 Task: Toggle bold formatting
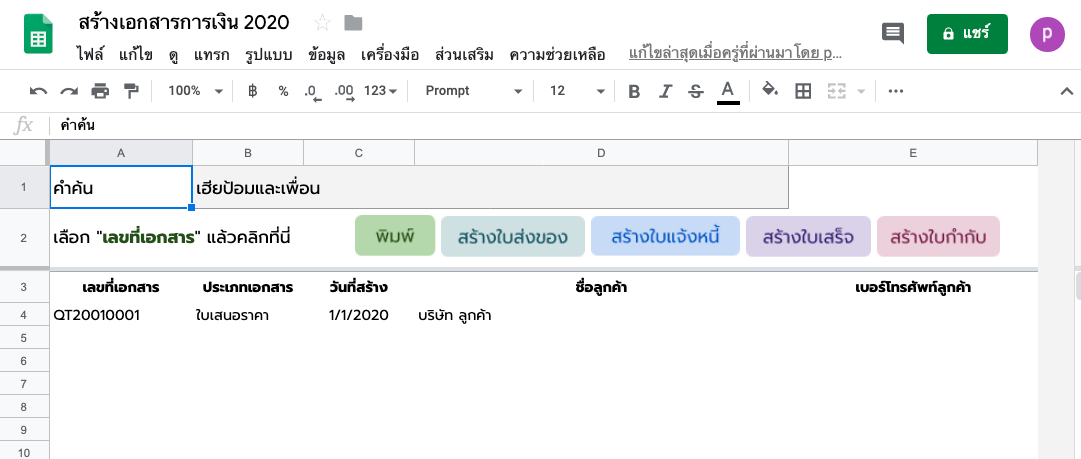634,91
